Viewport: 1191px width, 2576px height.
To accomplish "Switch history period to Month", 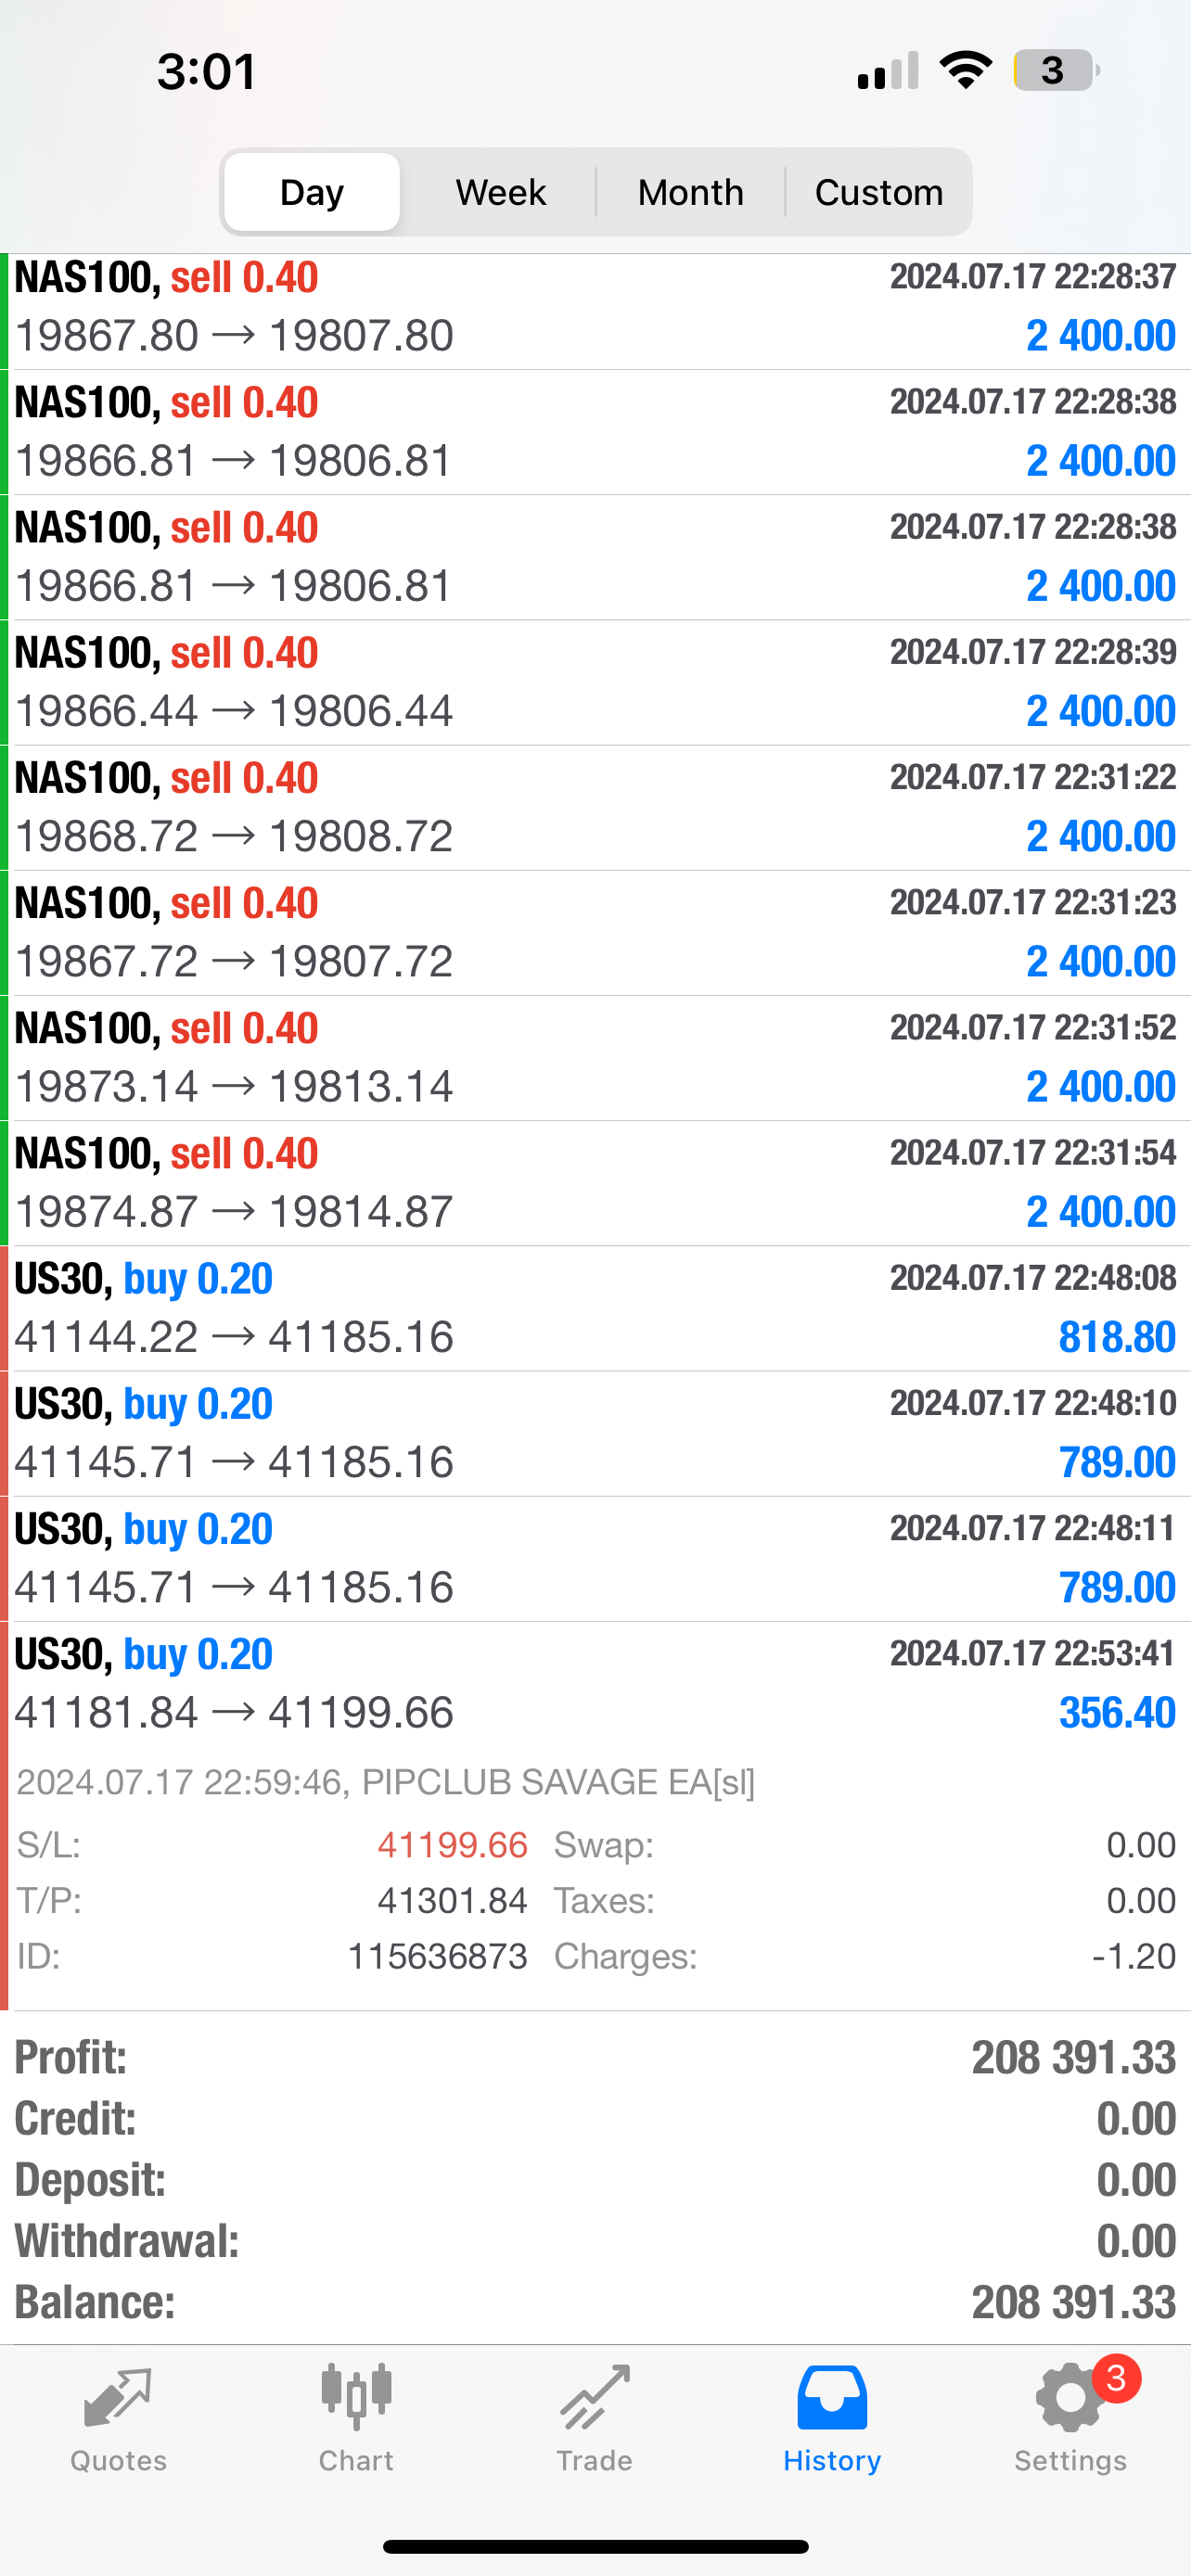I will coord(691,192).
